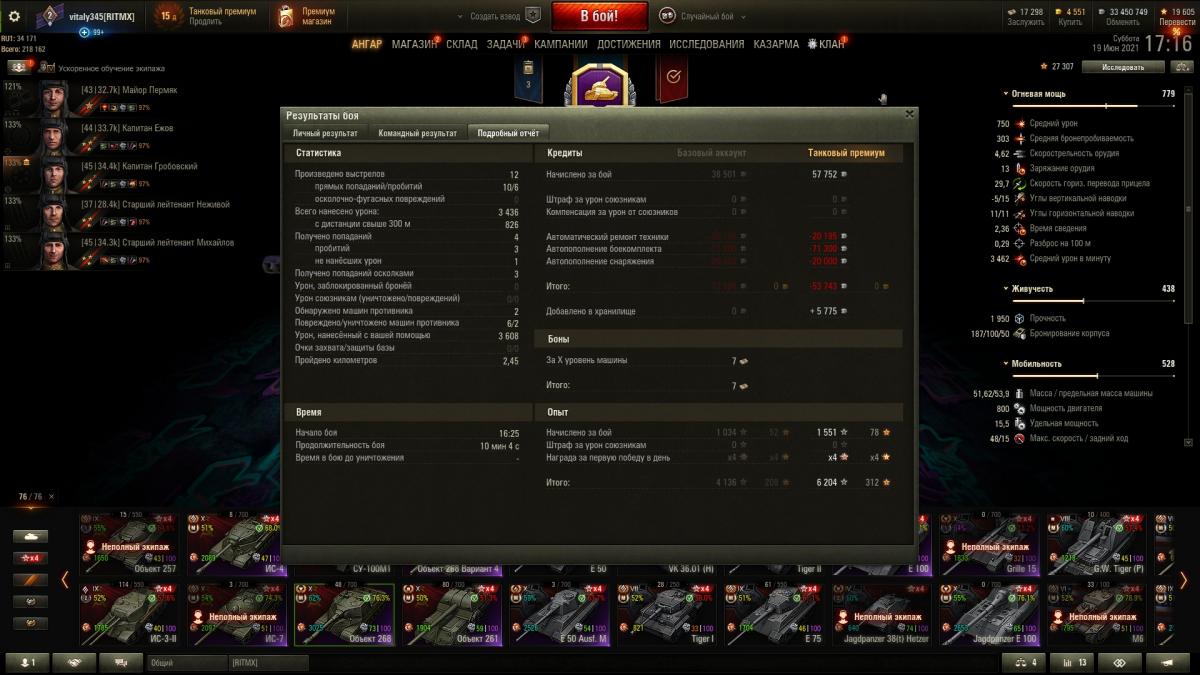Open the Достижения section
The width and height of the screenshot is (1200, 675).
(629, 44)
